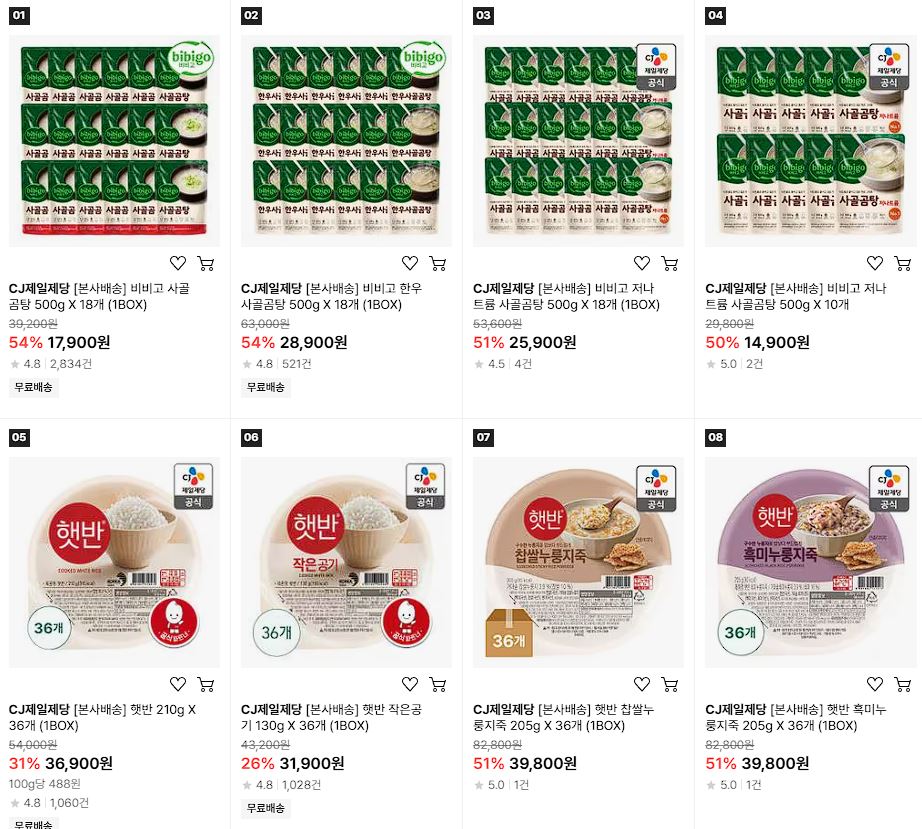This screenshot has height=829, width=922.
Task: View 햇반 작은공기 product image
Action: [346, 562]
